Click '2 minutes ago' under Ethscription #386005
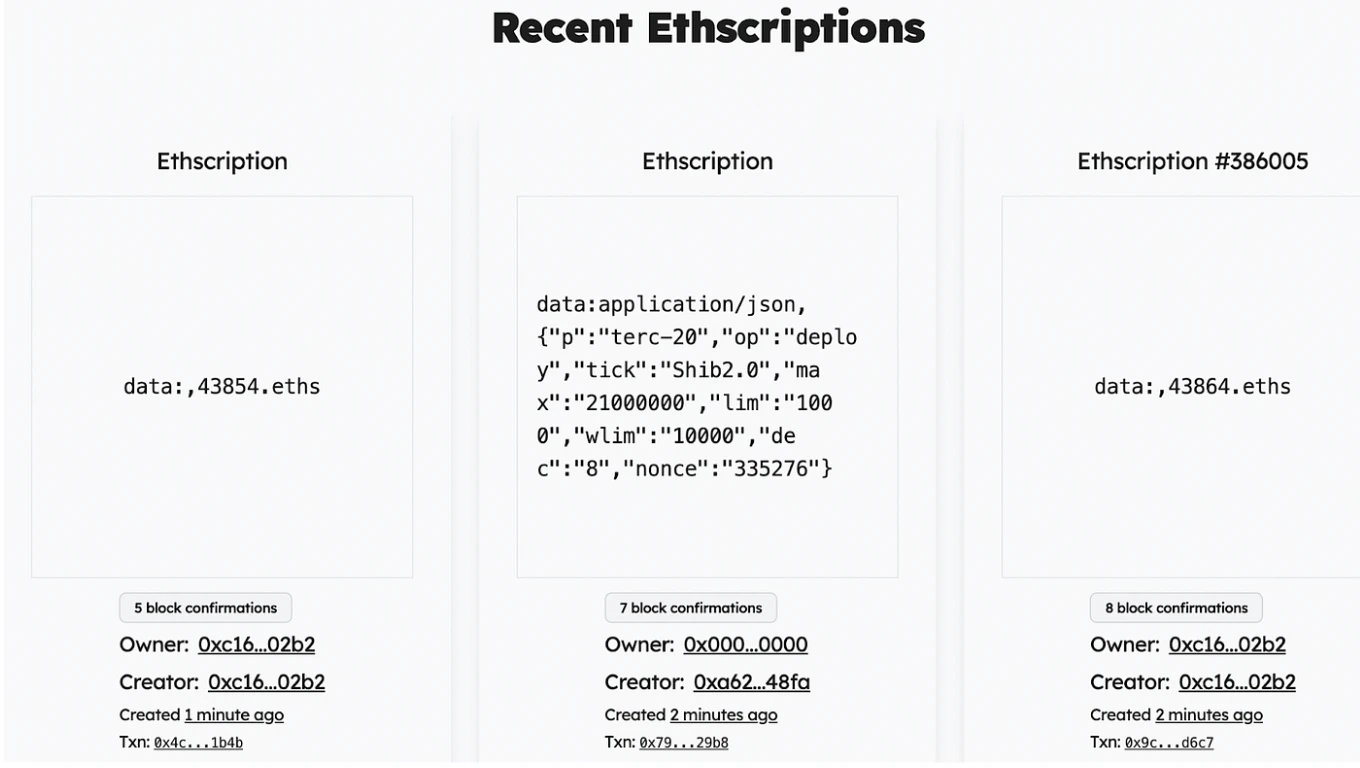 coord(1208,715)
